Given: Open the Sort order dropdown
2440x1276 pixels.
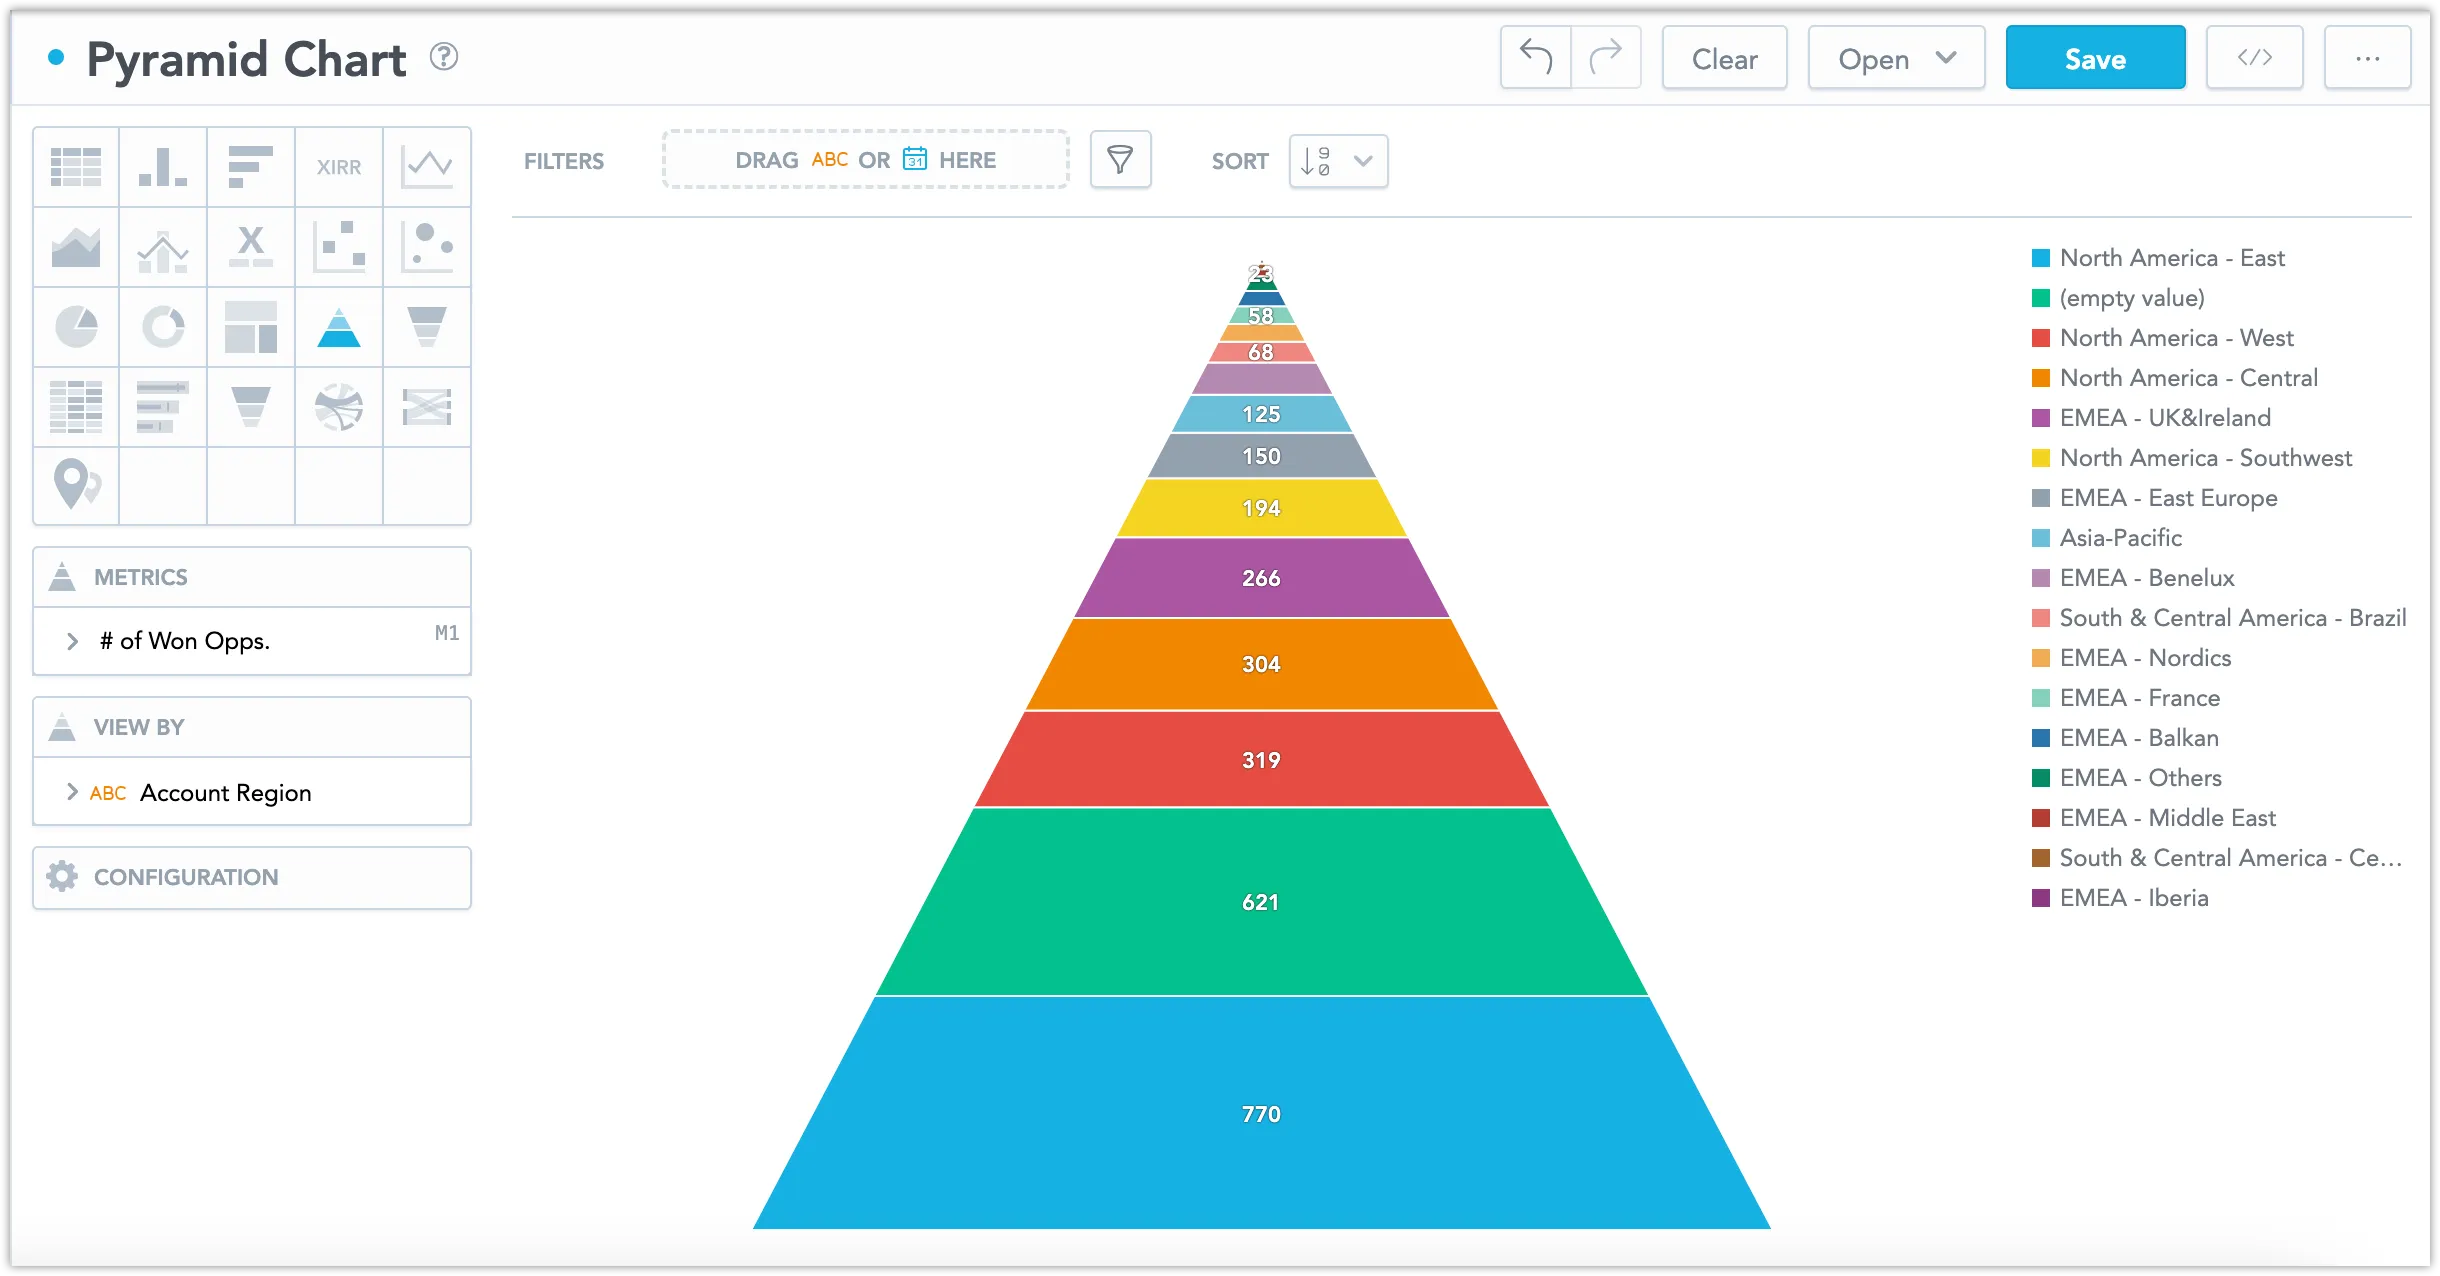Looking at the screenshot, I should (x=1336, y=161).
